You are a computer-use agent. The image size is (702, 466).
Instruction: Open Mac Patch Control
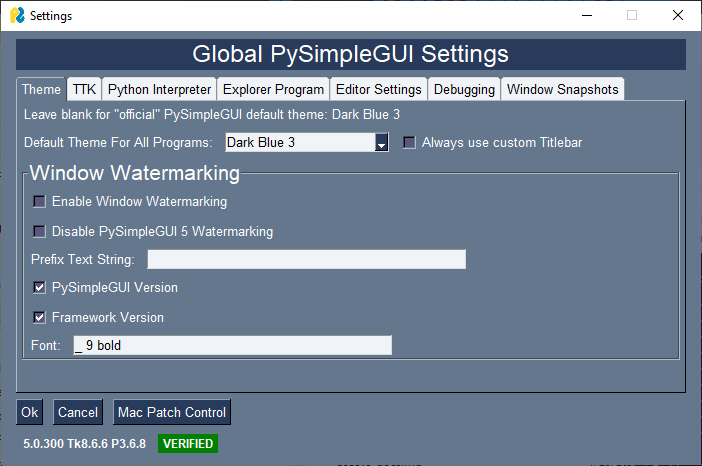point(172,412)
